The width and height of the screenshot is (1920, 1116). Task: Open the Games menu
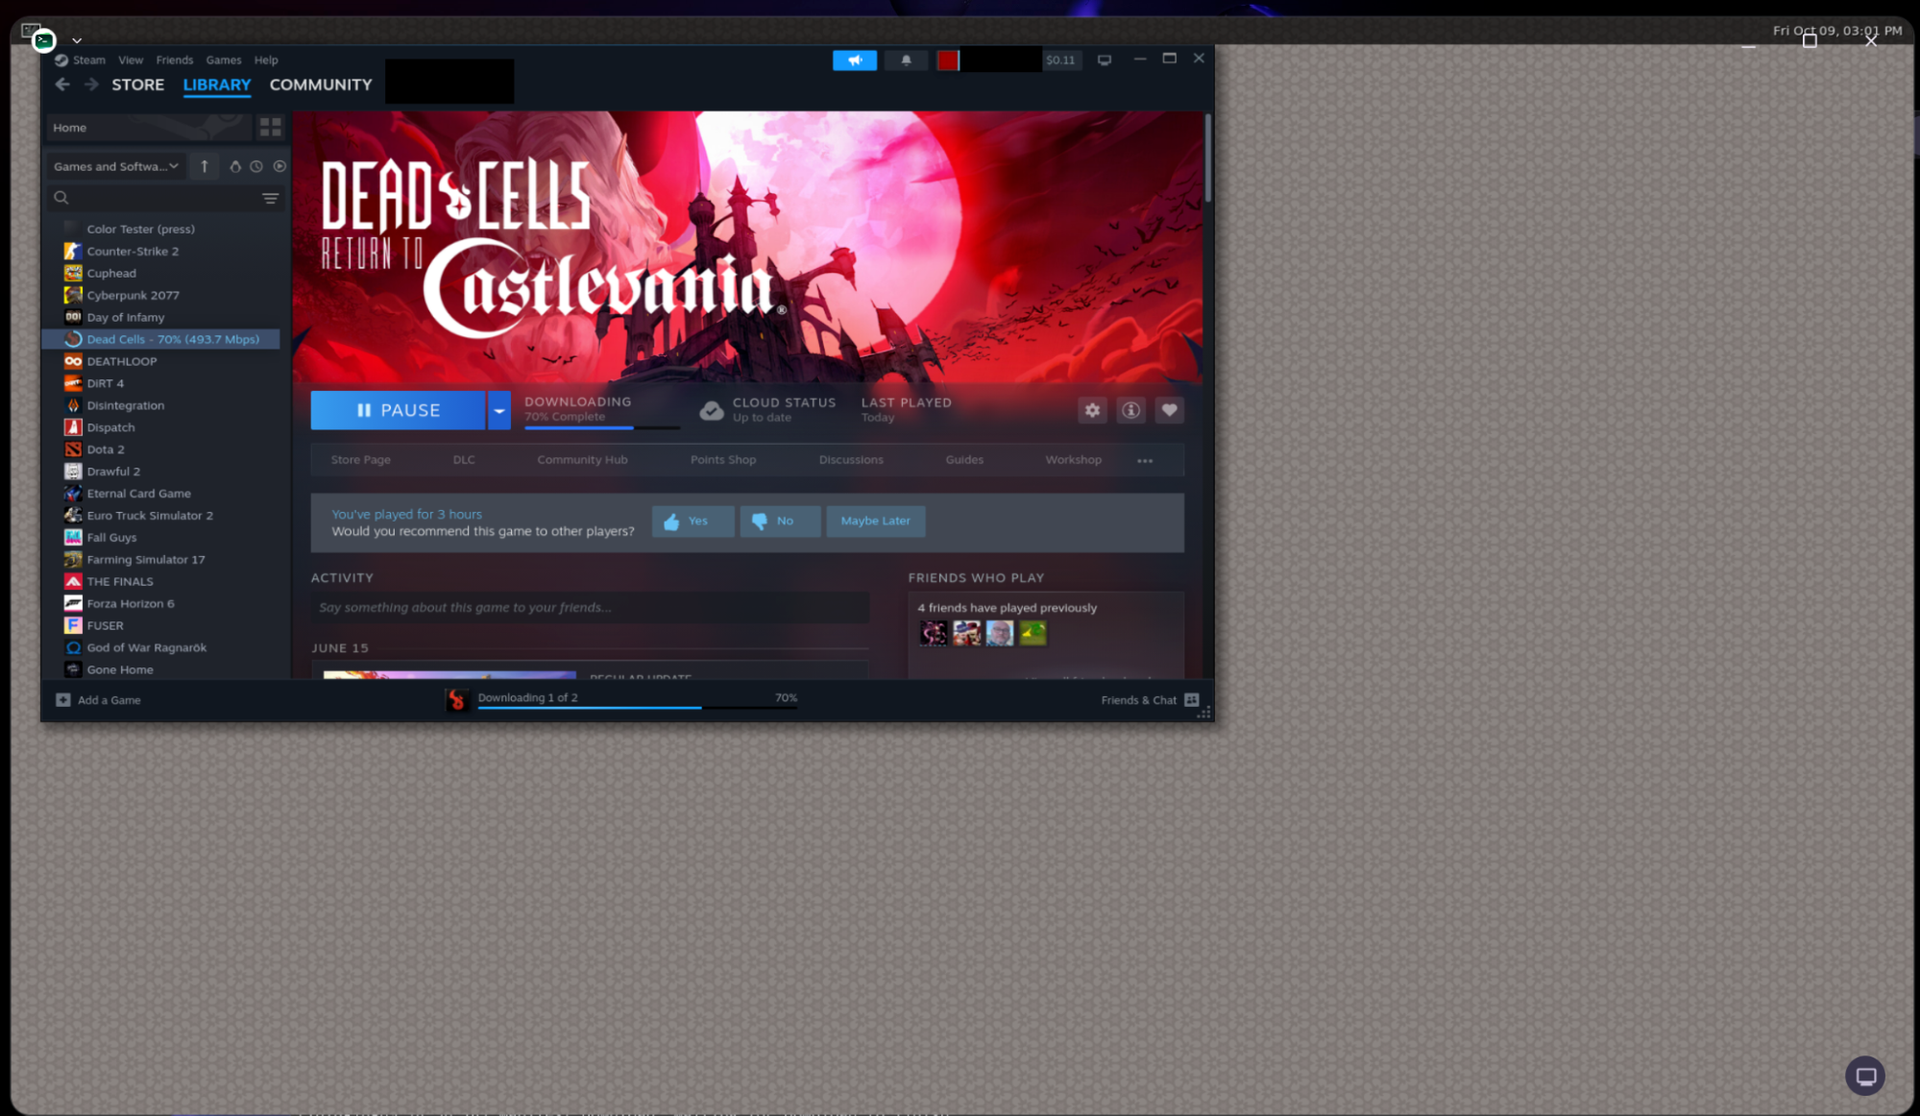(x=223, y=60)
